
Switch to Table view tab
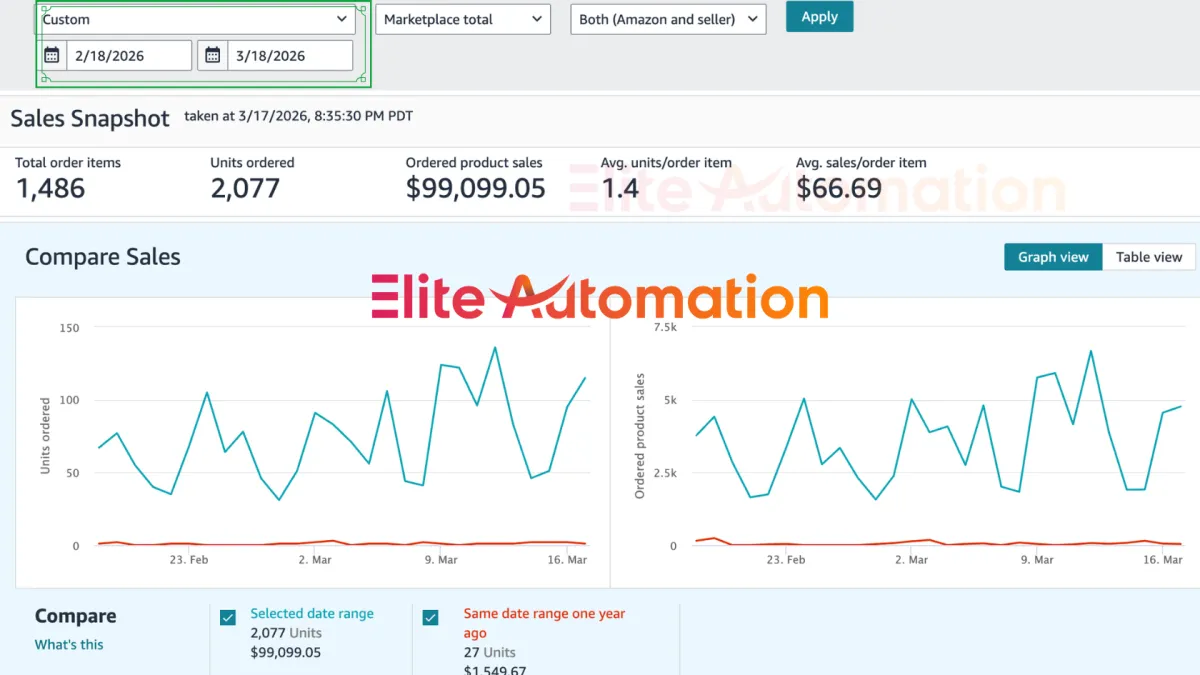click(1149, 257)
